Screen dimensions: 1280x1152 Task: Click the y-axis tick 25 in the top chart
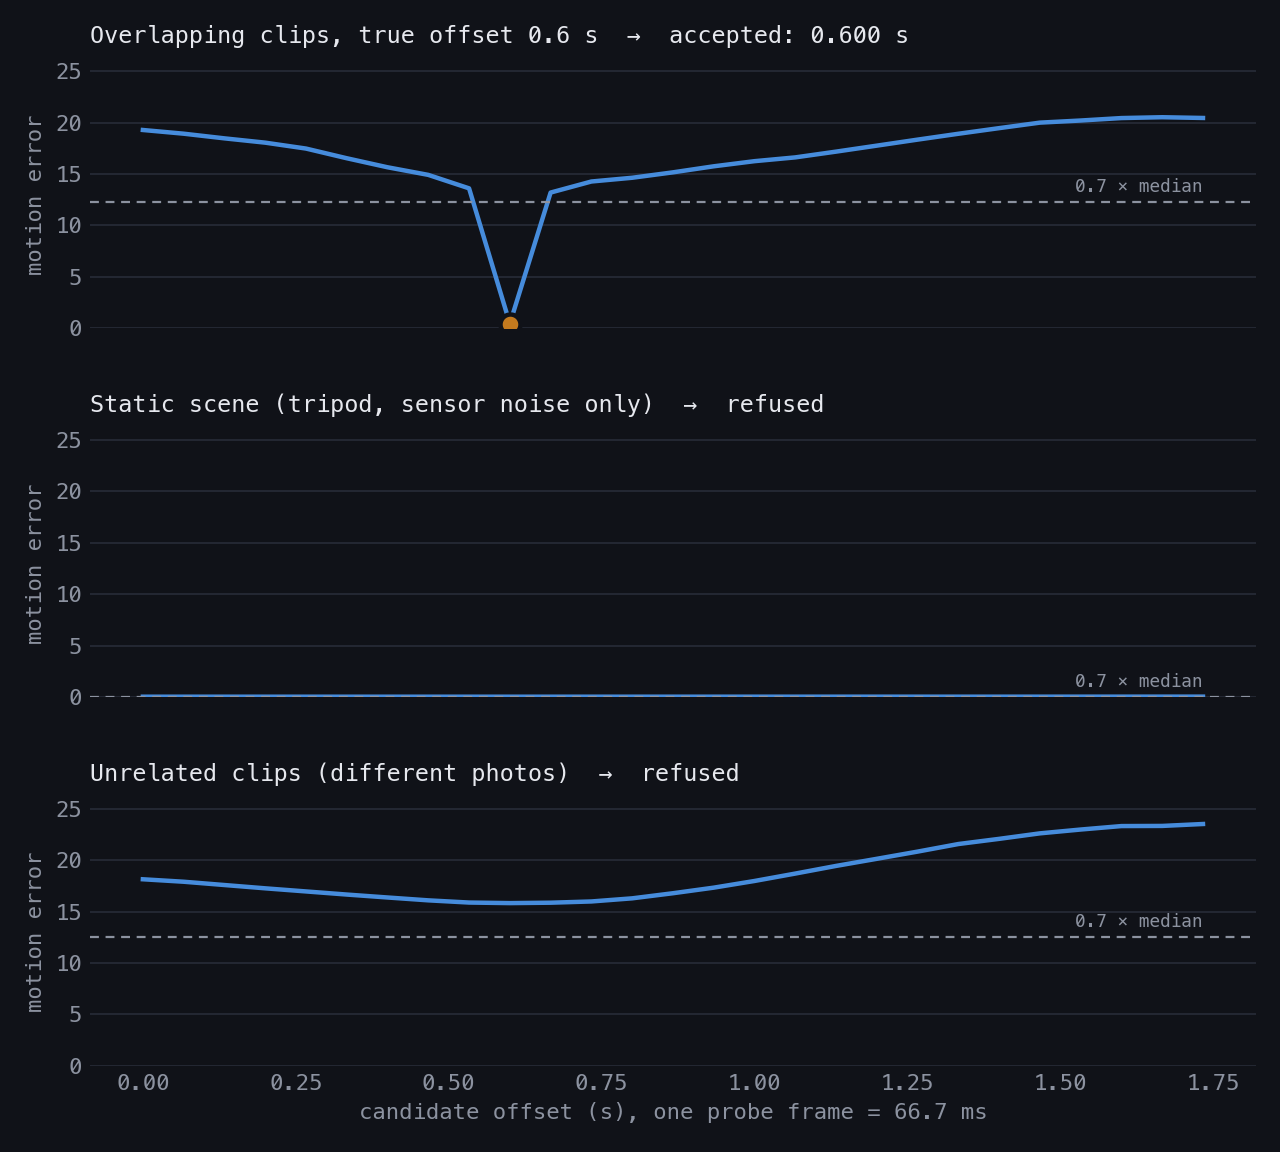coord(69,71)
